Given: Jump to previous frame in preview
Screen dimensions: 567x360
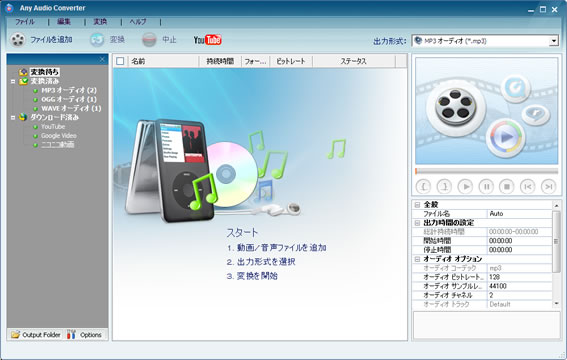Looking at the screenshot, I should coord(528,187).
